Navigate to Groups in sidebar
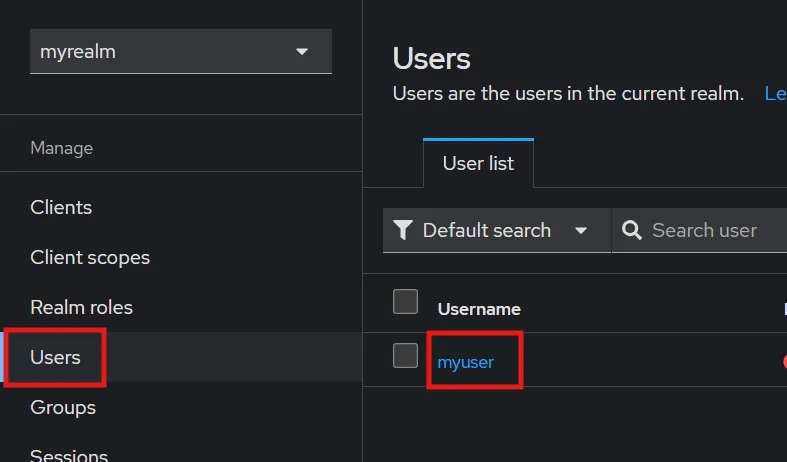Screen dimensions: 787x462 pos(63,407)
